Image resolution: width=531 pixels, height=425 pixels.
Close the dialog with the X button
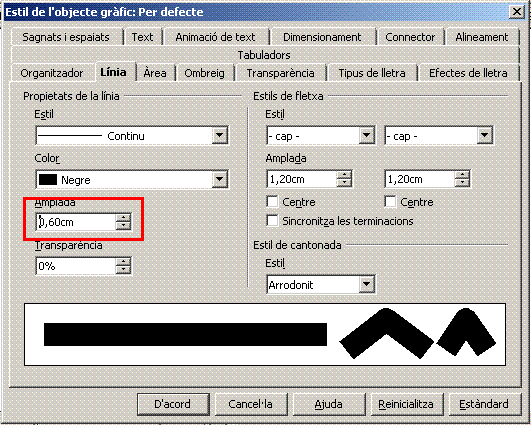point(517,12)
